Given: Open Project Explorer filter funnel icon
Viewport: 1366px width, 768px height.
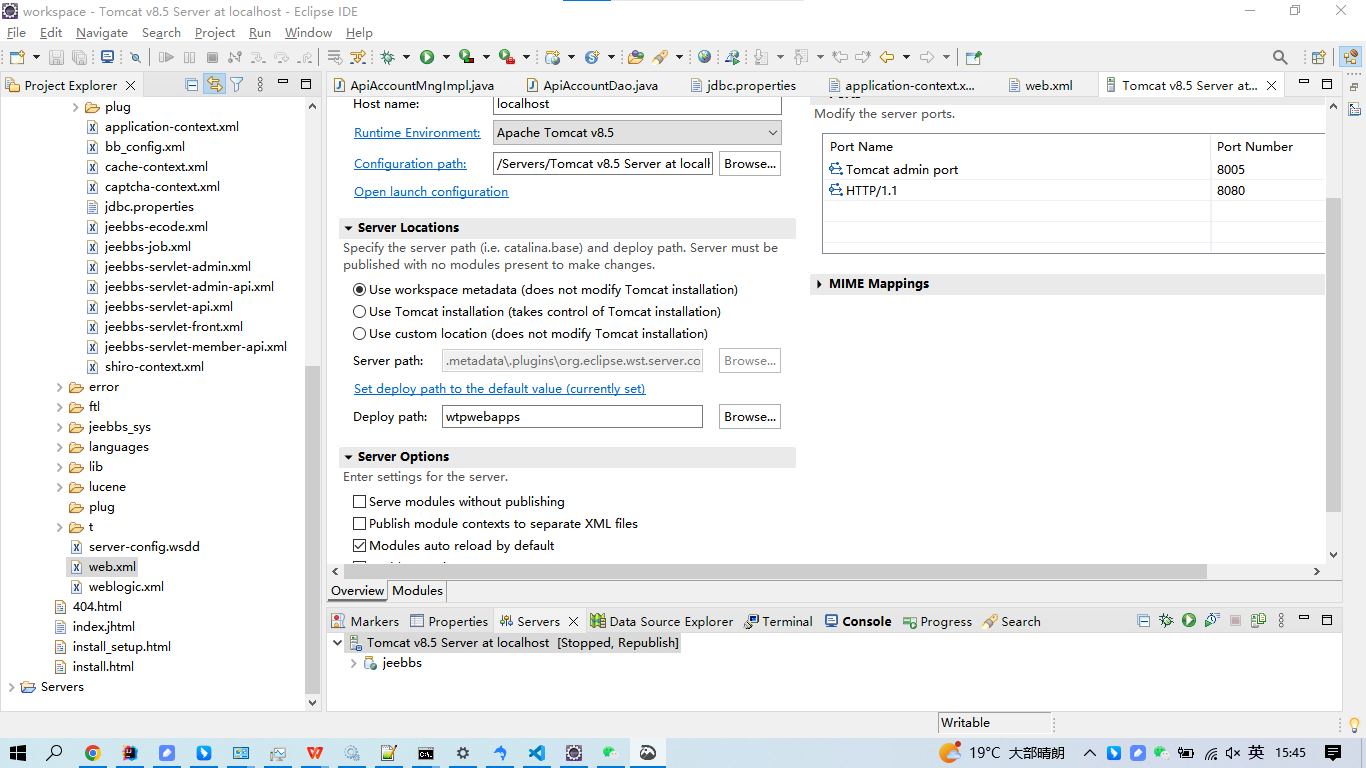Looking at the screenshot, I should (237, 85).
